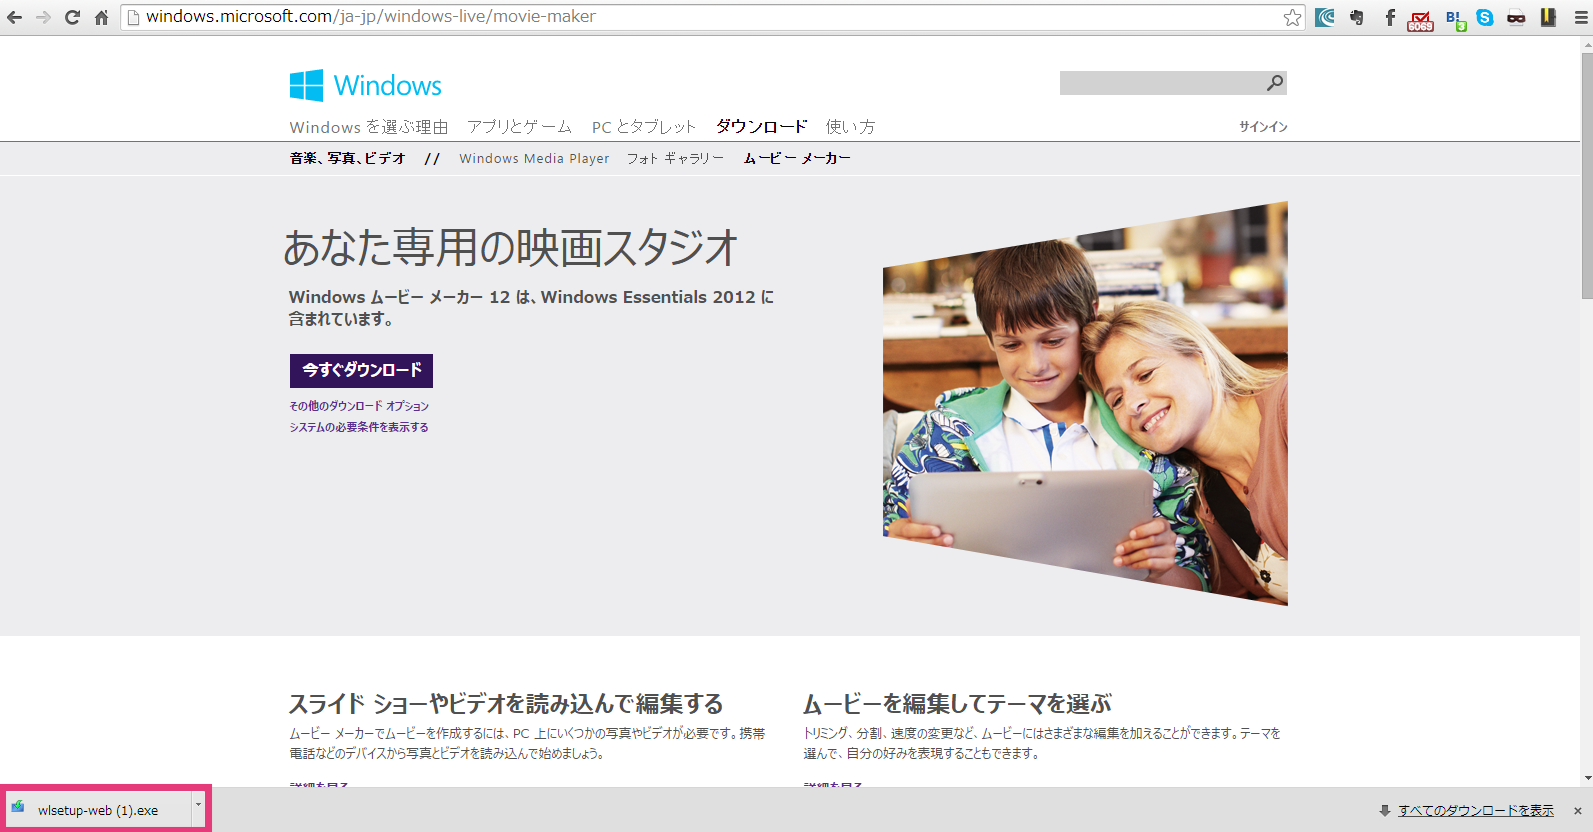This screenshot has width=1593, height=832.
Task: Select the ムービー メーカー sub-nav item
Action: coord(797,158)
